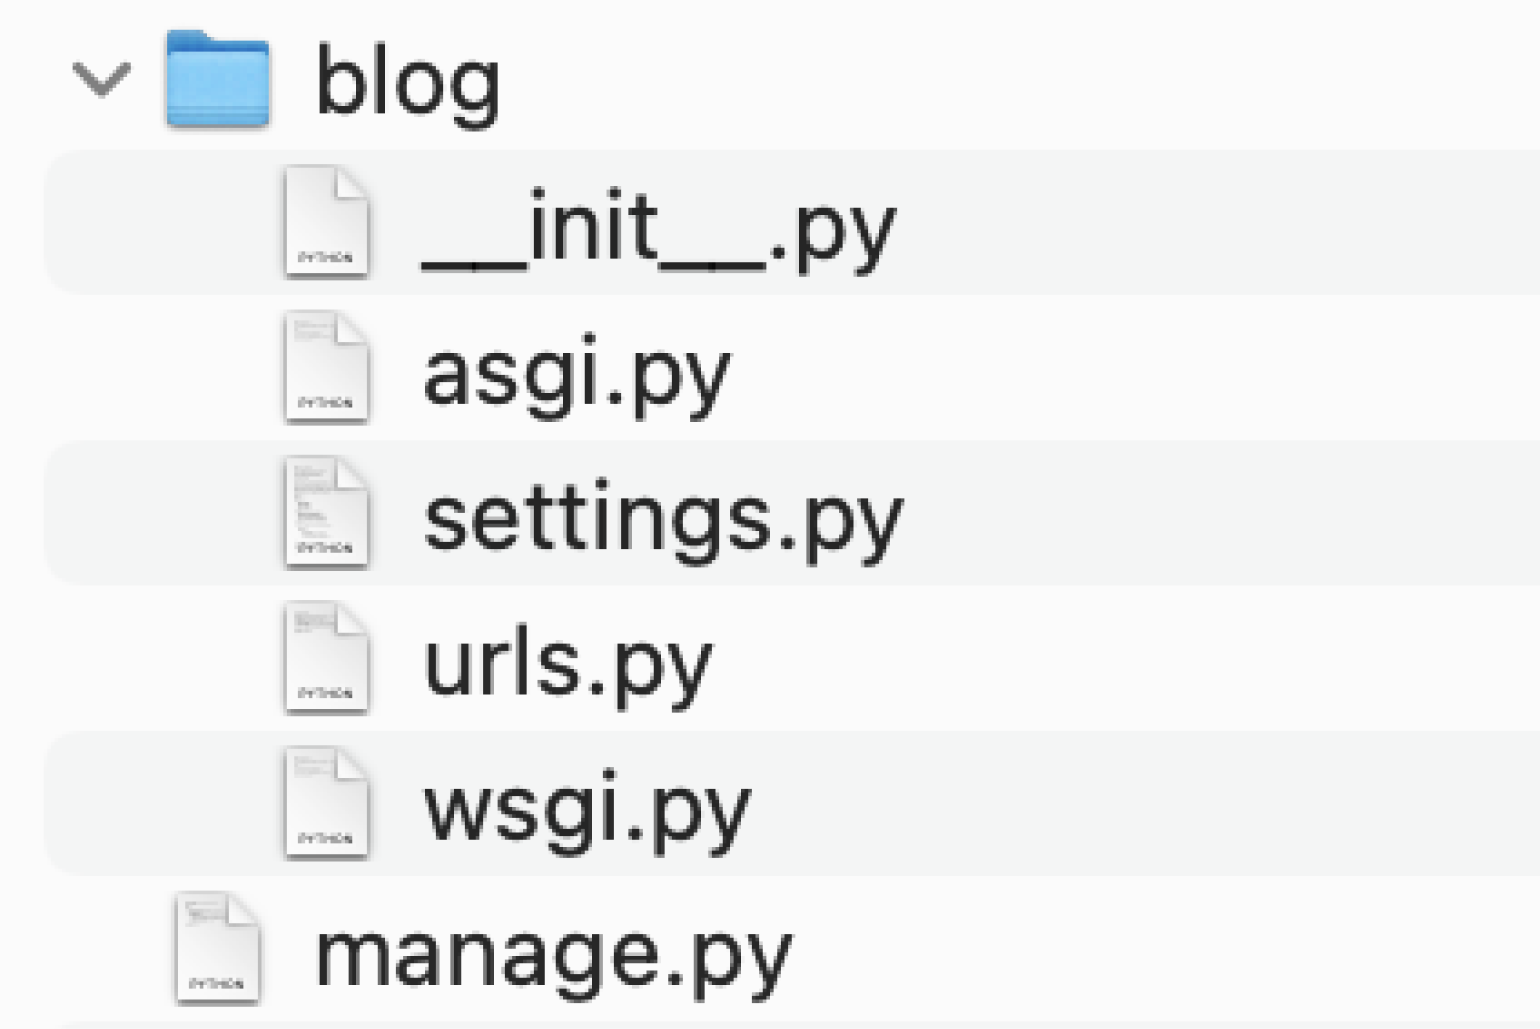Click the asgi.py Python file icon

pos(326,367)
